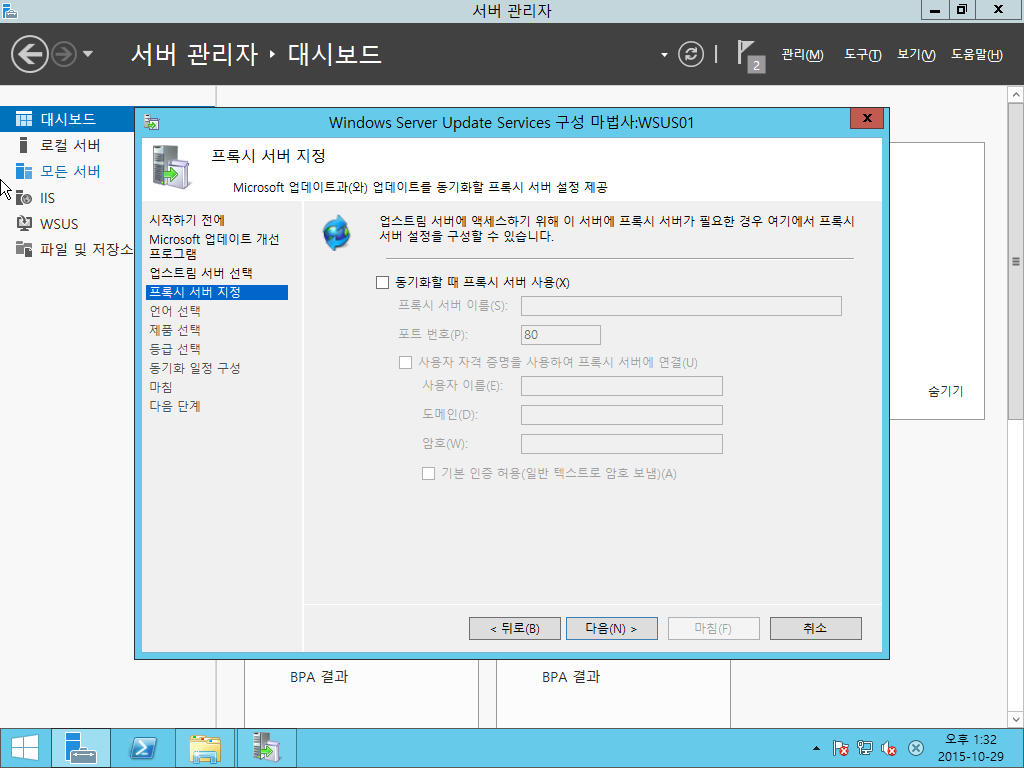Click the 프록시 서버 이름 input field
Screen dimensions: 1024x768
point(681,306)
